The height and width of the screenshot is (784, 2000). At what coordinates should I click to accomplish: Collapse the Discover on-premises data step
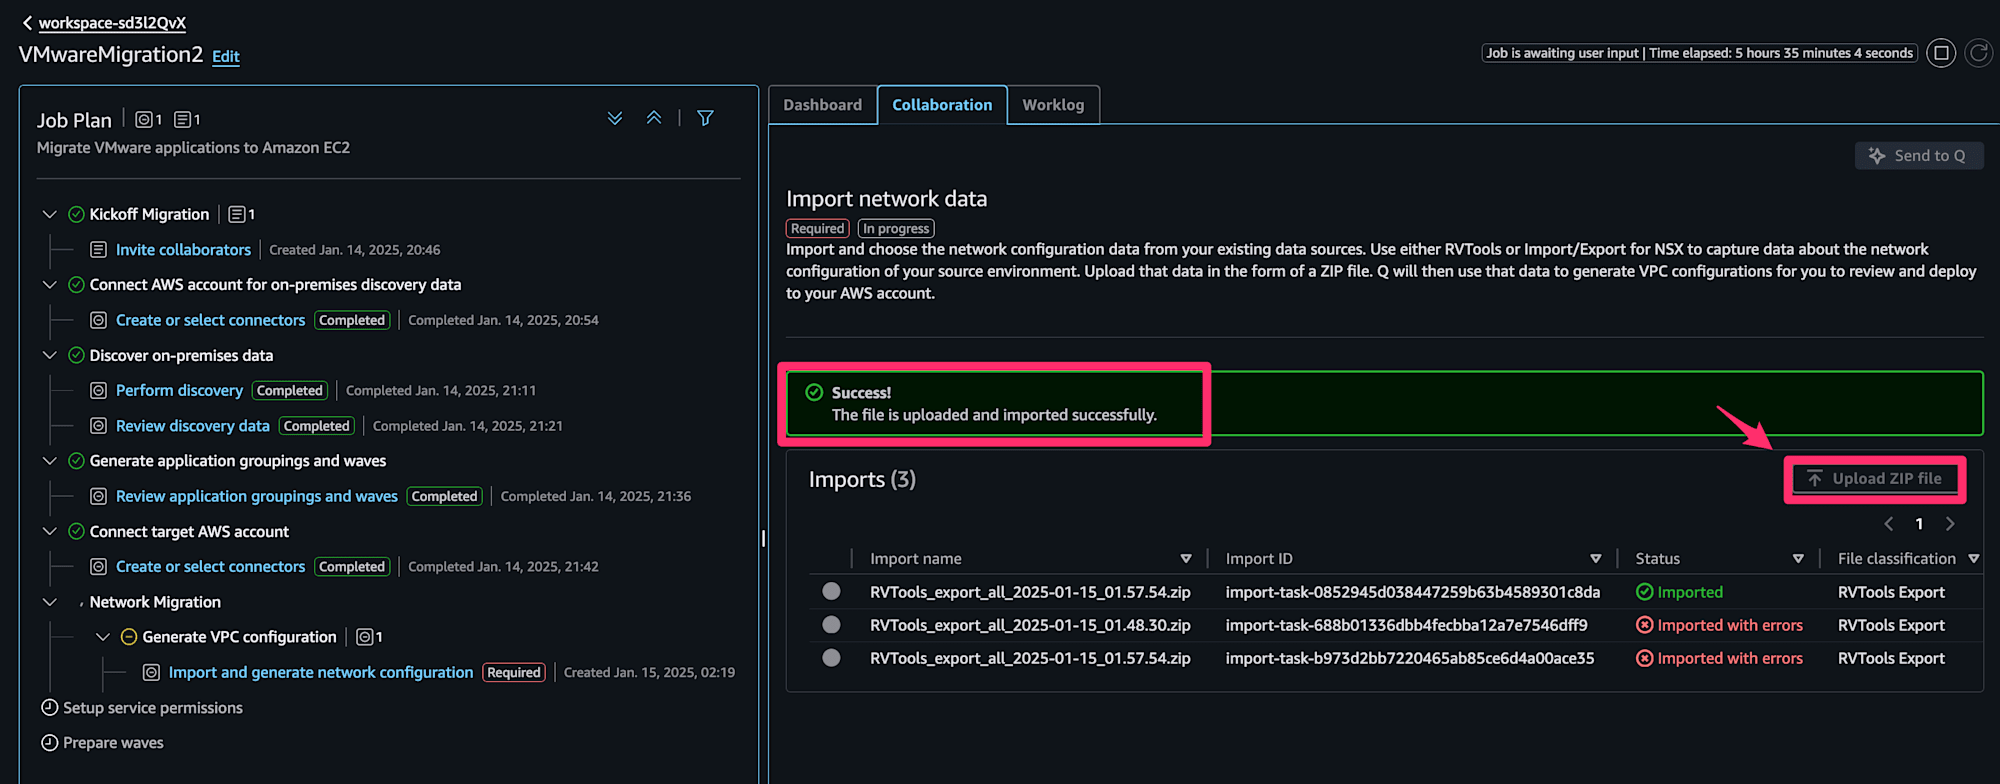(49, 355)
